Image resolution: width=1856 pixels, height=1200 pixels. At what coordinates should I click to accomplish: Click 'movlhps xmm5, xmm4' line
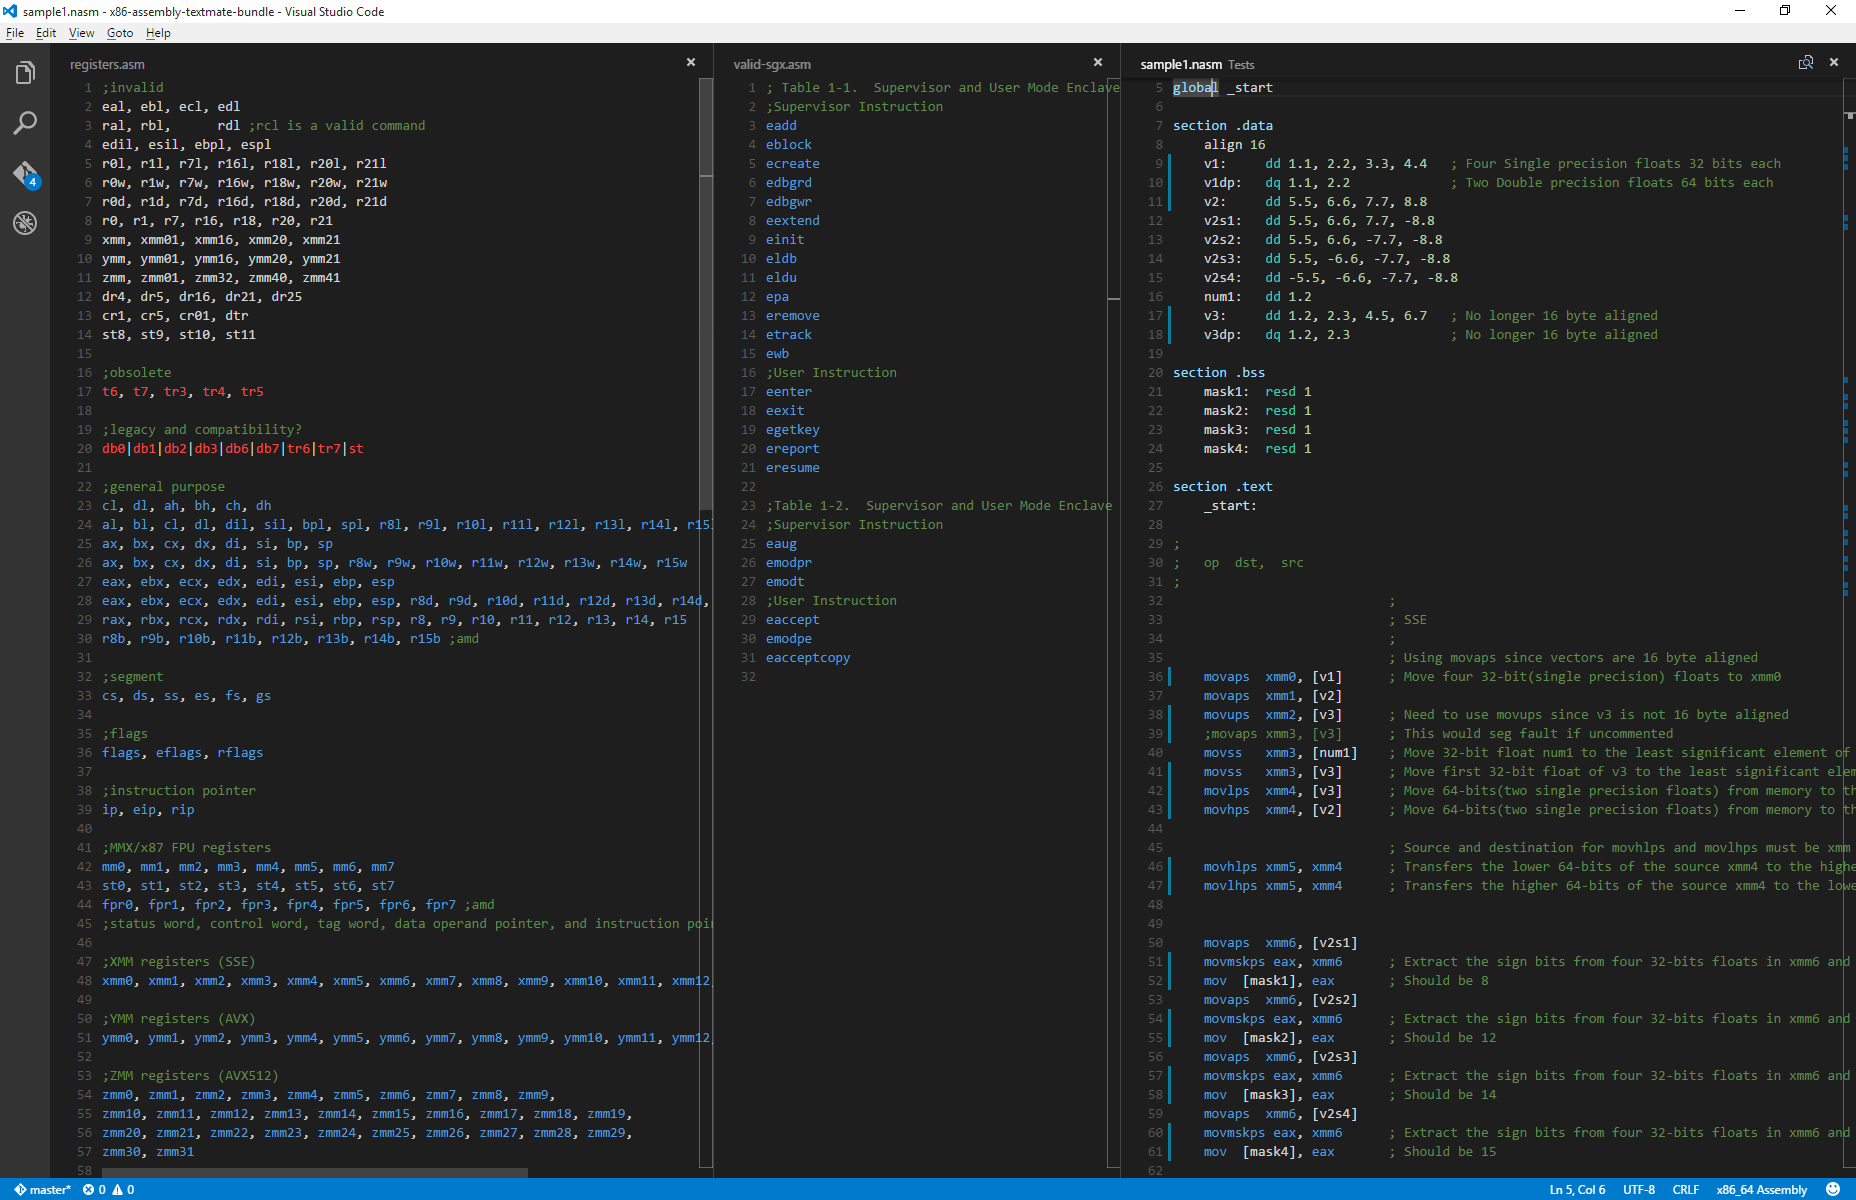click(1273, 886)
